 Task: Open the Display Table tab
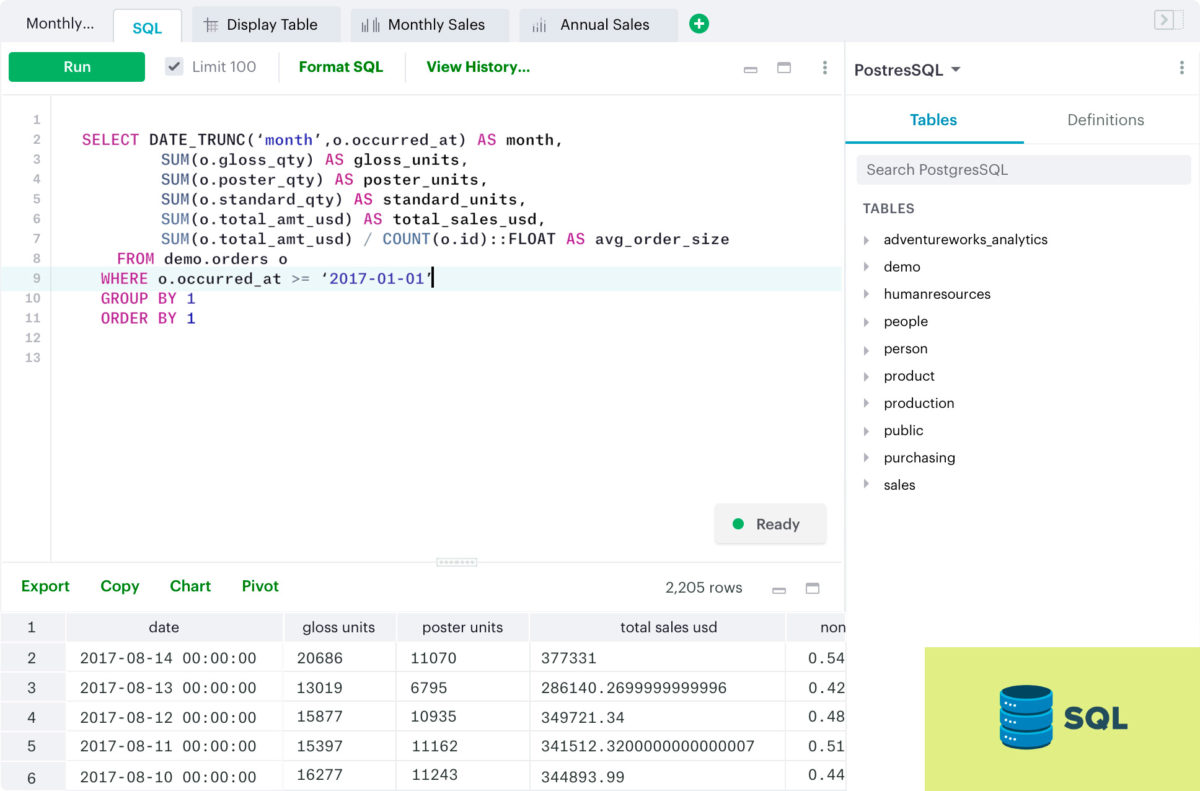click(x=265, y=25)
